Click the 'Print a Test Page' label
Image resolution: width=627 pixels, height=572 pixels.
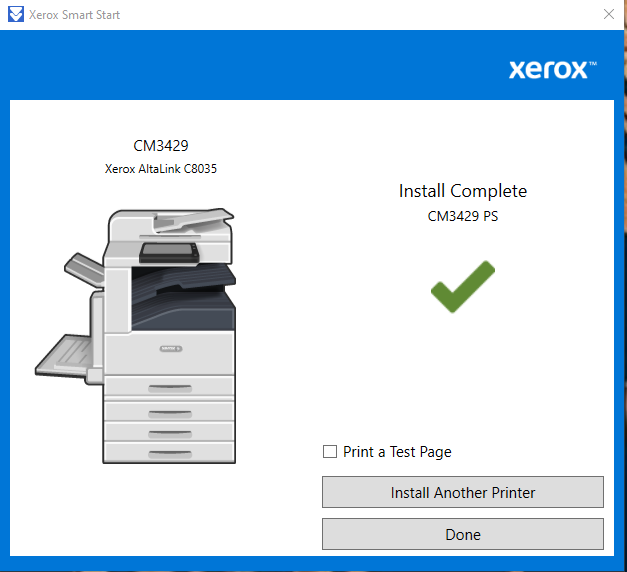[397, 452]
